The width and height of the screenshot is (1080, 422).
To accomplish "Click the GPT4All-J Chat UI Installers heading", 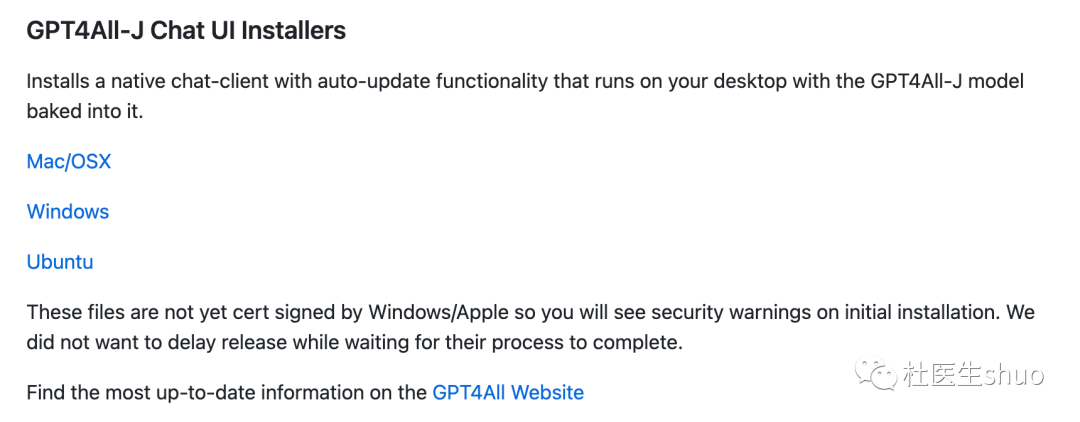I will [186, 32].
